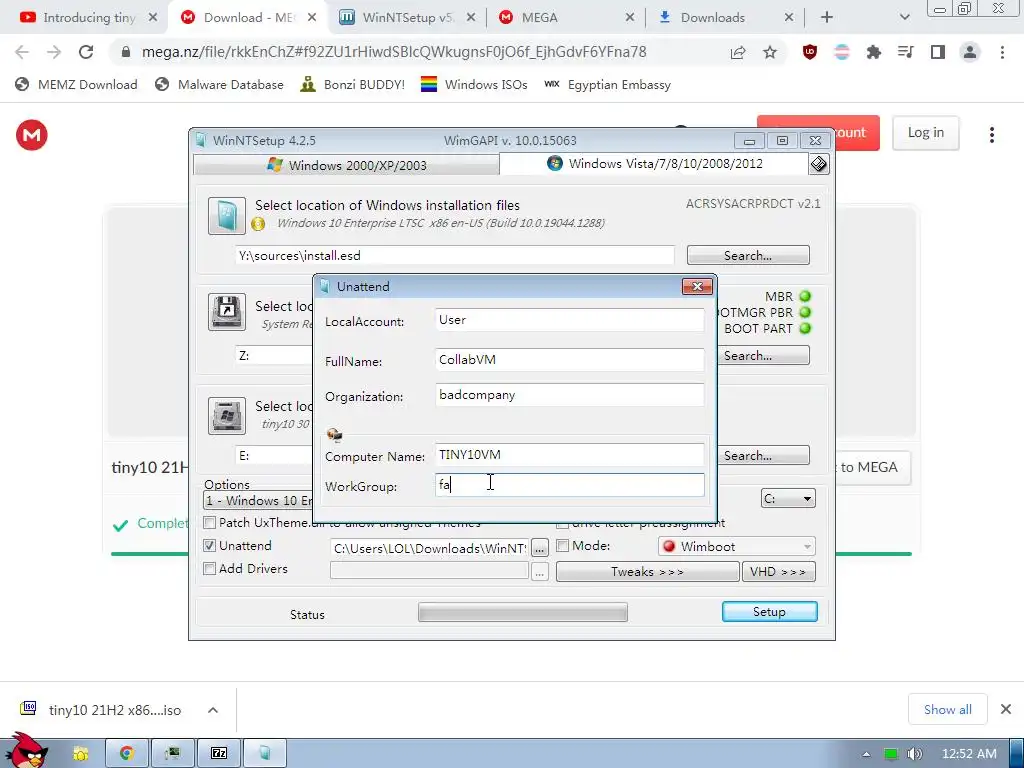Go back to previous page in Chrome

click(22, 52)
